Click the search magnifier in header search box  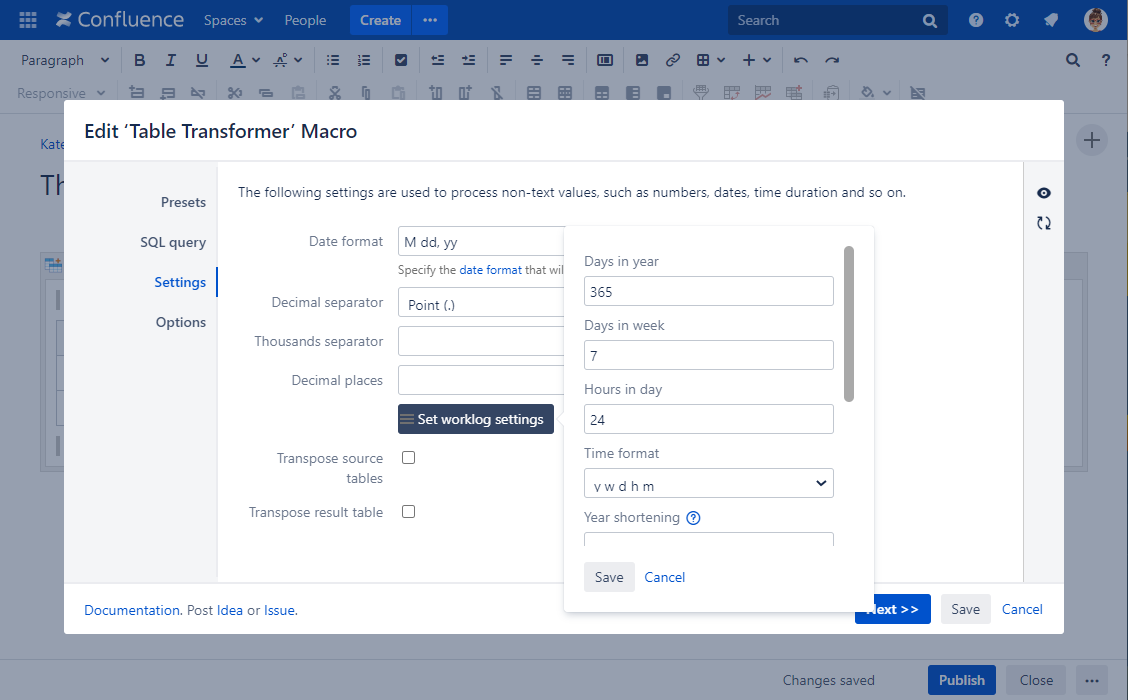pos(929,21)
